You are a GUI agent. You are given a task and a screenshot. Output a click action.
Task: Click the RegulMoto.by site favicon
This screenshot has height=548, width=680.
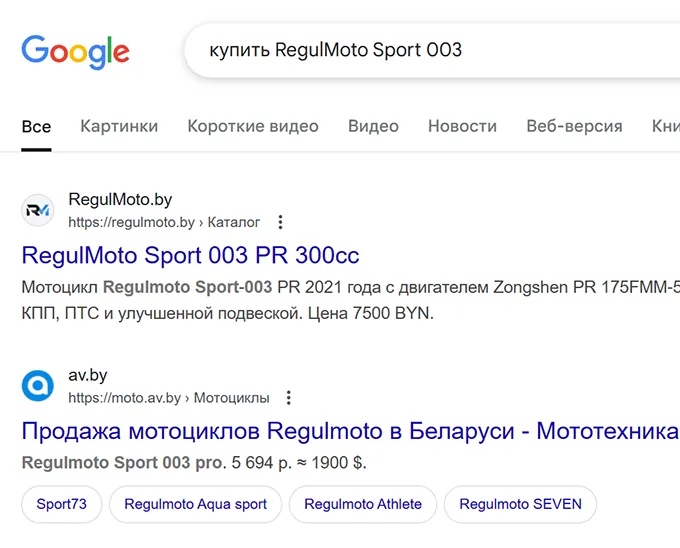pos(38,210)
